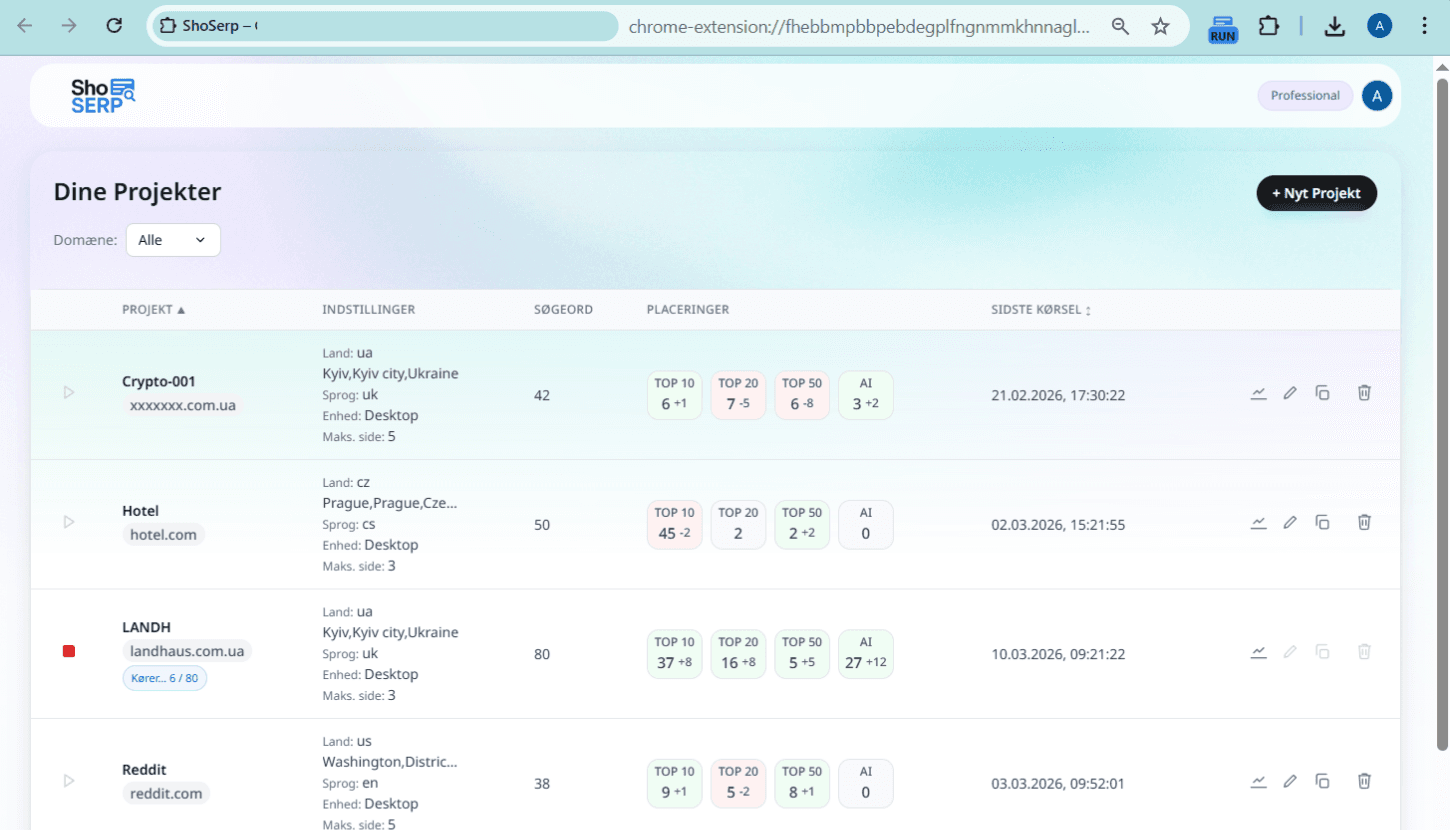Click the landhaus.com.ua domain tag

[187, 651]
